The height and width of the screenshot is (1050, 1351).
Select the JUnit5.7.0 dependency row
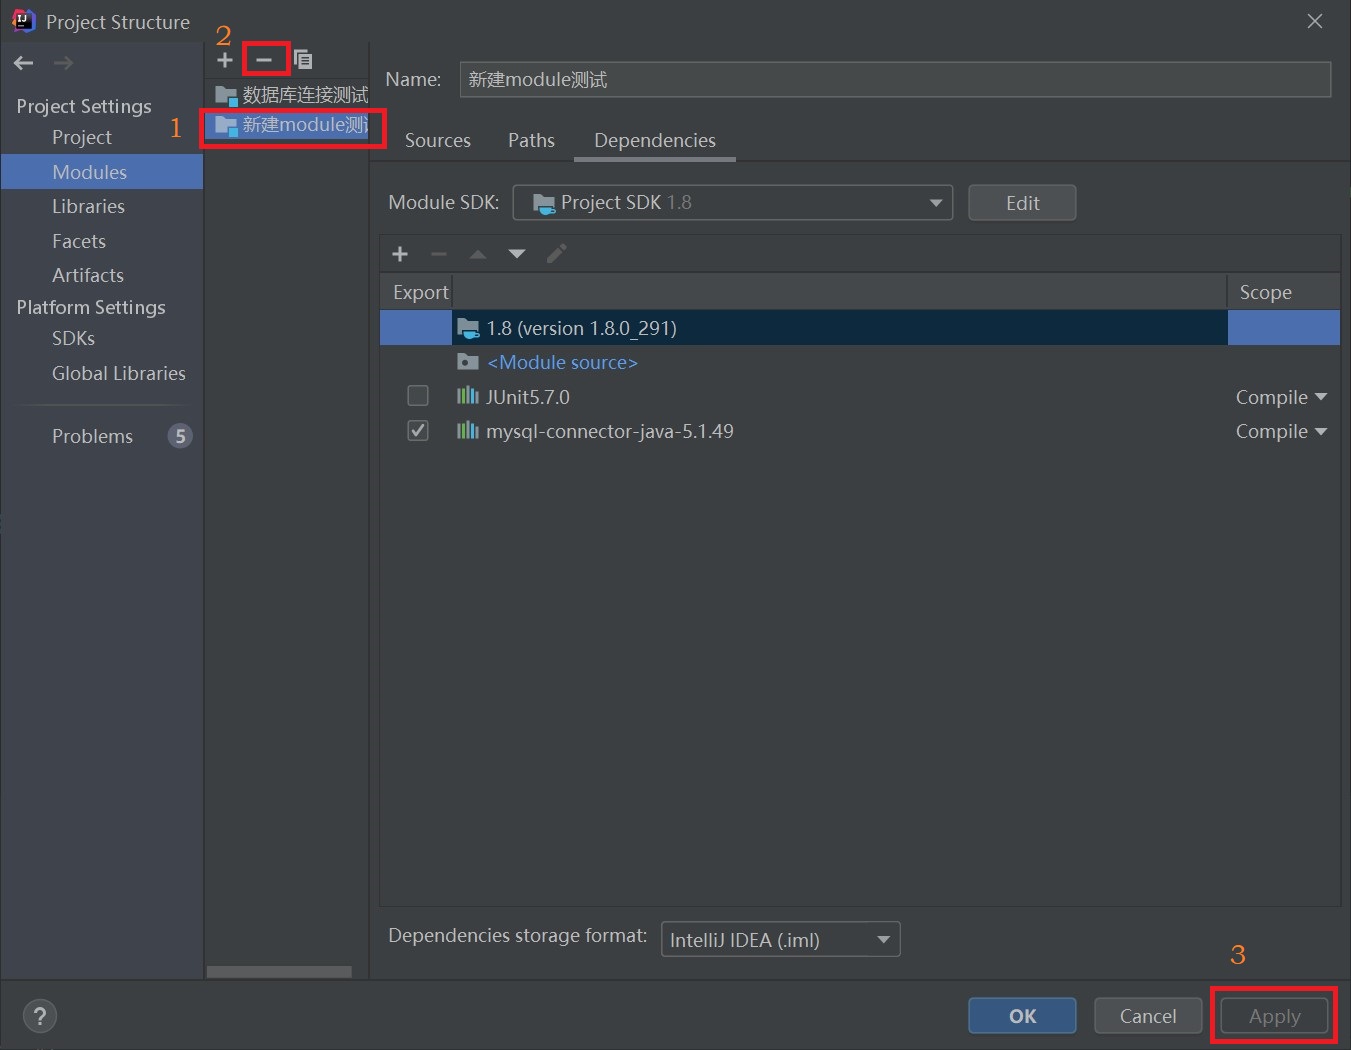pyautogui.click(x=859, y=397)
